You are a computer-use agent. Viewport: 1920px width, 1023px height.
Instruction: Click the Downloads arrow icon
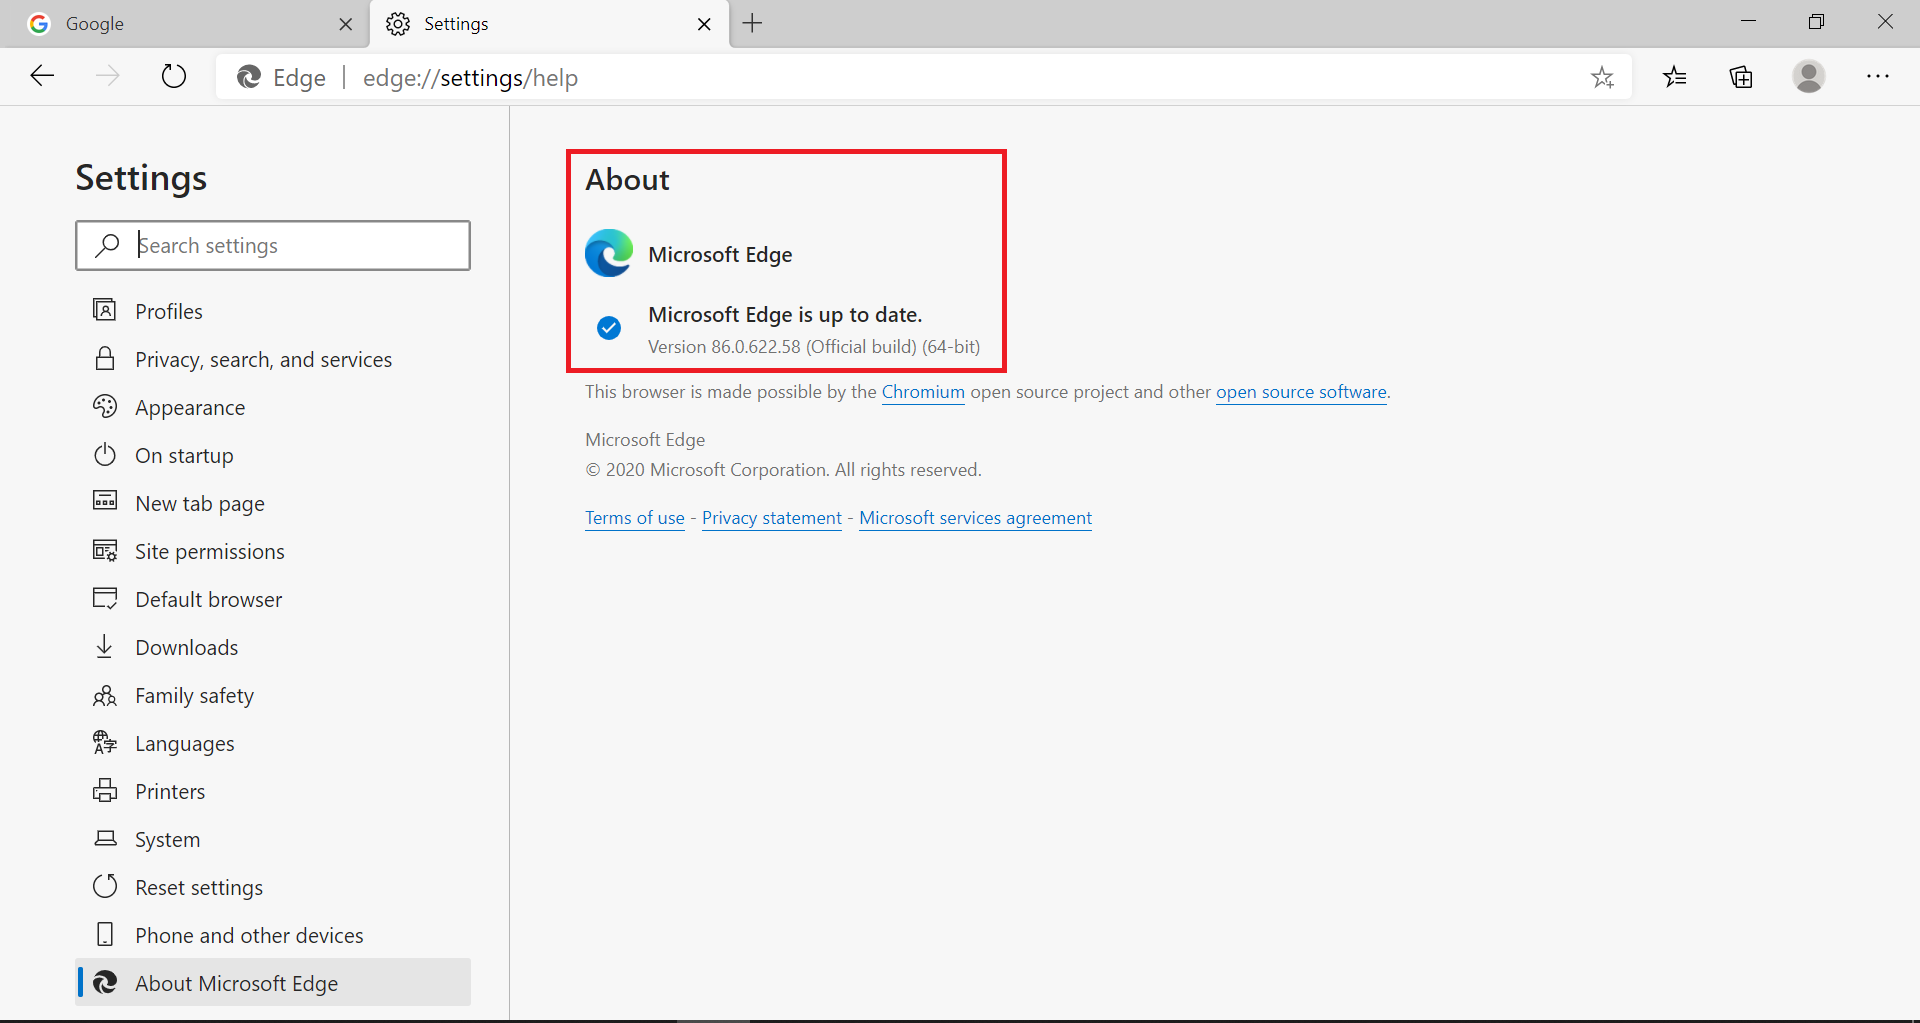click(105, 646)
